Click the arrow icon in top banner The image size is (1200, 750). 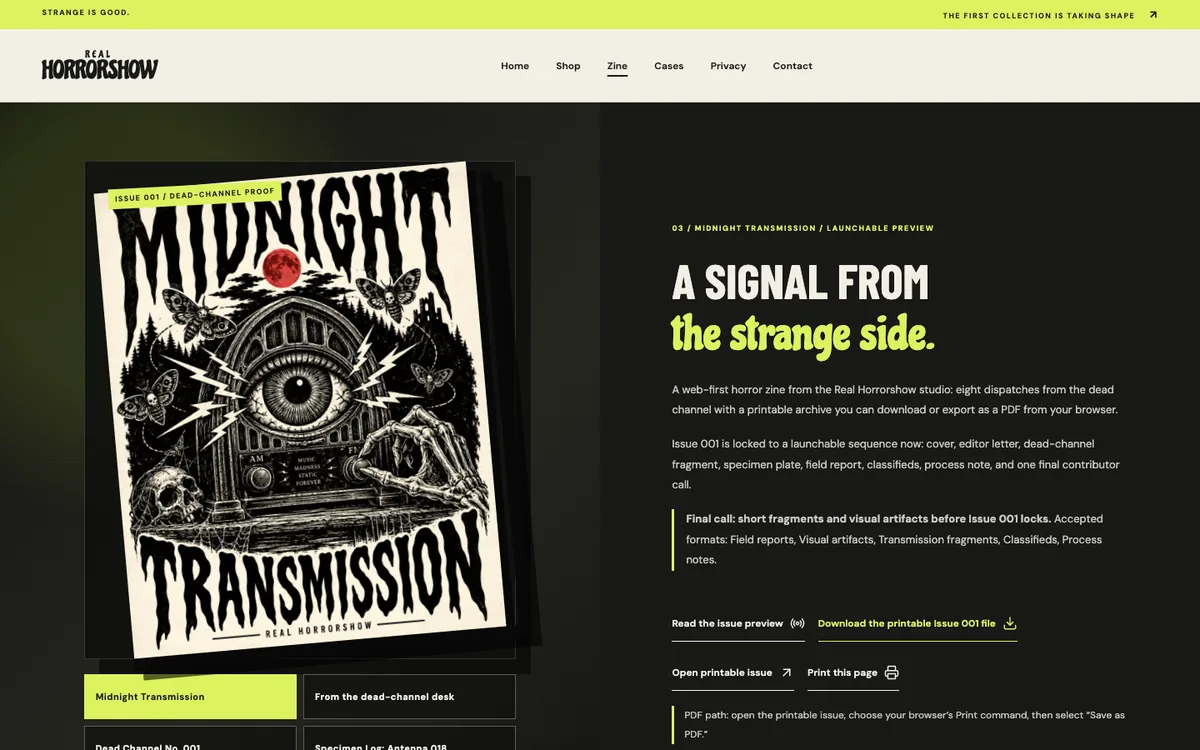coord(1153,15)
